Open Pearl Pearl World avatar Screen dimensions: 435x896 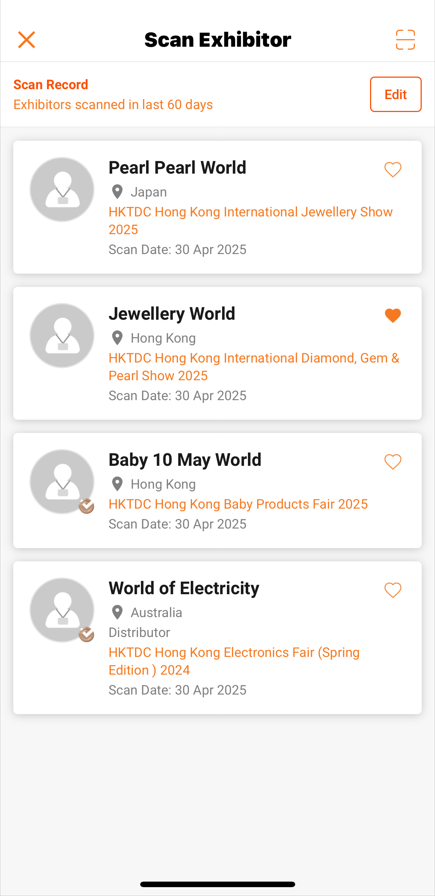[x=62, y=189]
